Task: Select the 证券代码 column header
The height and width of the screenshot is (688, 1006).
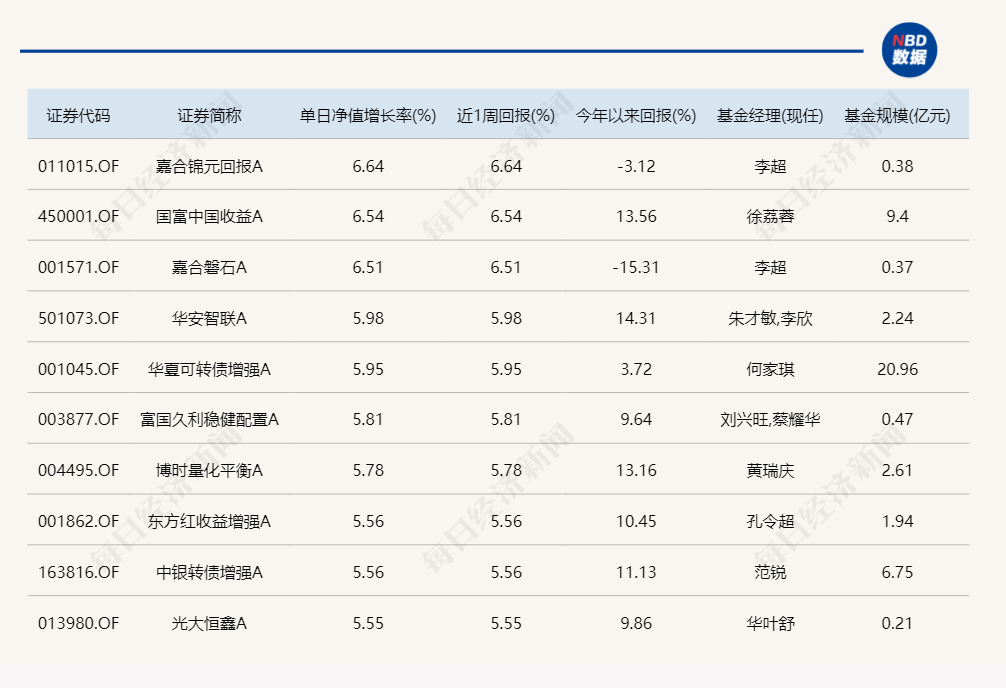Action: coord(78,116)
